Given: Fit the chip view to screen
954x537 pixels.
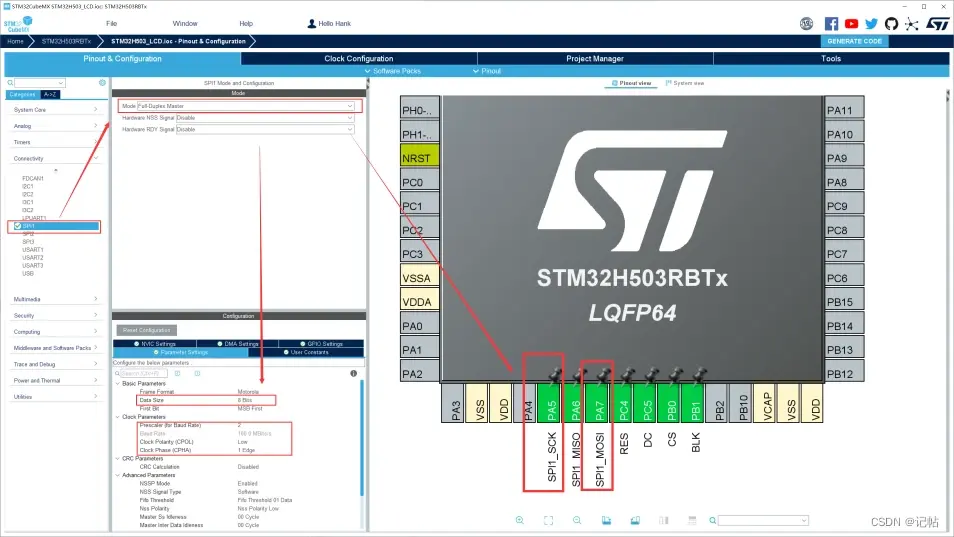Looking at the screenshot, I should (548, 521).
